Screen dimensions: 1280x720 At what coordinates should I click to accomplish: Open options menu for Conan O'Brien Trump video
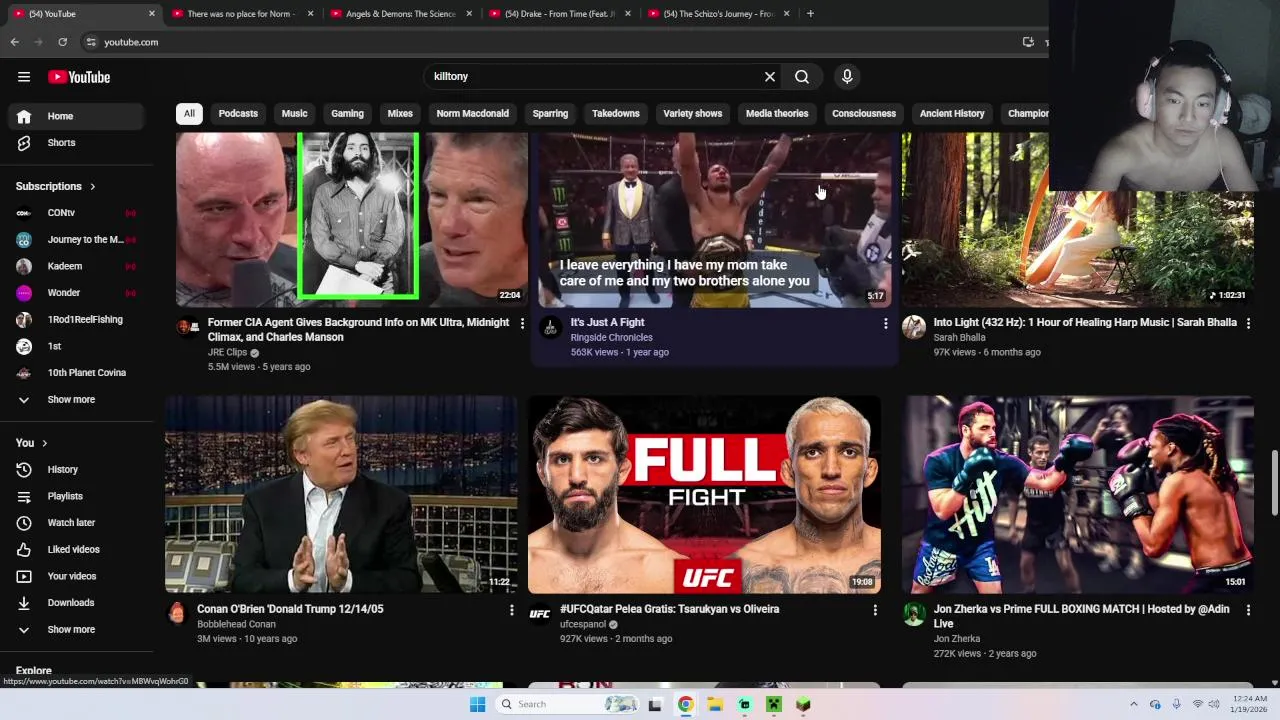tap(511, 609)
